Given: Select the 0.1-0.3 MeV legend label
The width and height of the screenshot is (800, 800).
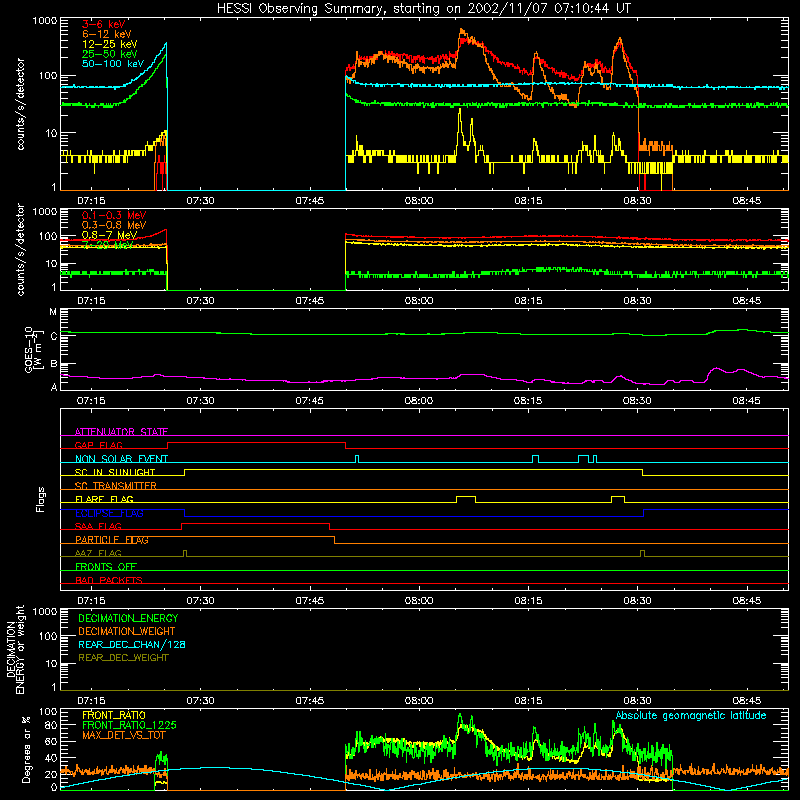Looking at the screenshot, I should (114, 215).
